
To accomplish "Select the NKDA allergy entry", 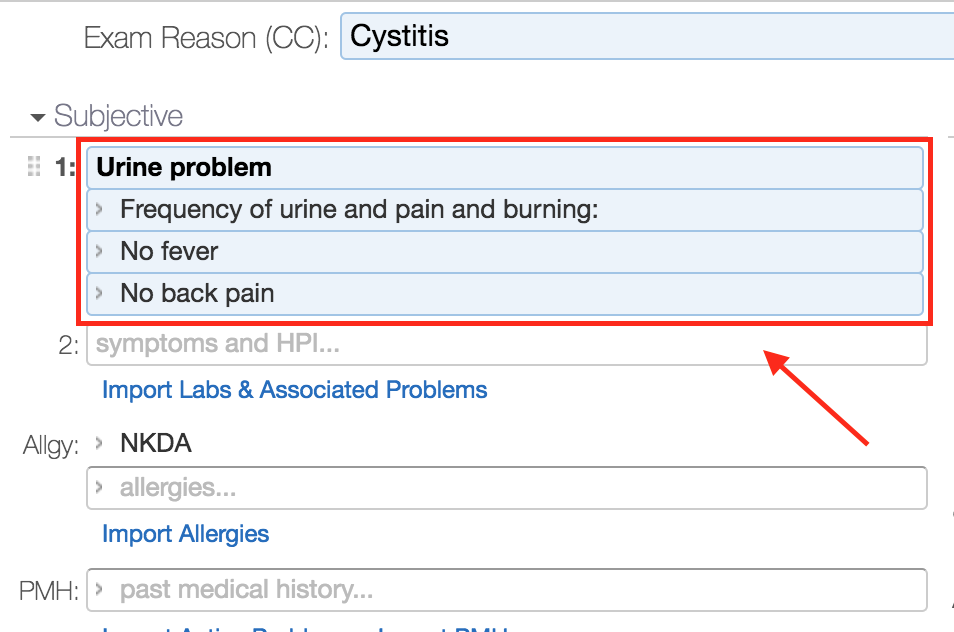I will click(156, 443).
